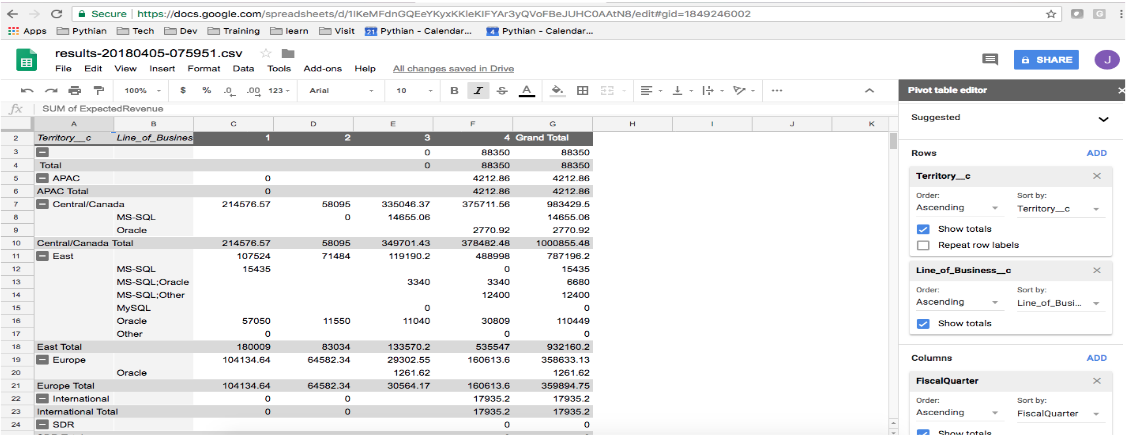Uncheck Show totals under Territory__c
This screenshot has width=1131, height=443.
pos(922,229)
